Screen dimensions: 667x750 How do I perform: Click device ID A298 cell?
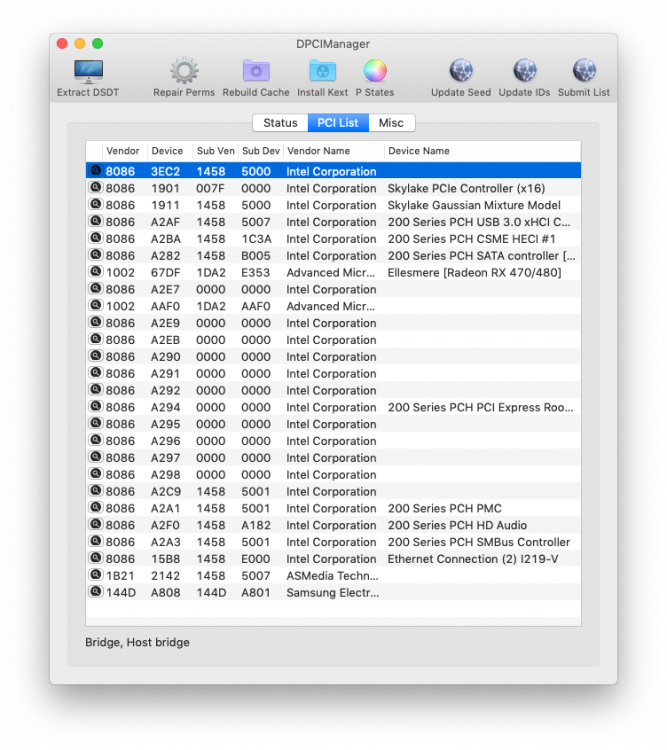(166, 475)
